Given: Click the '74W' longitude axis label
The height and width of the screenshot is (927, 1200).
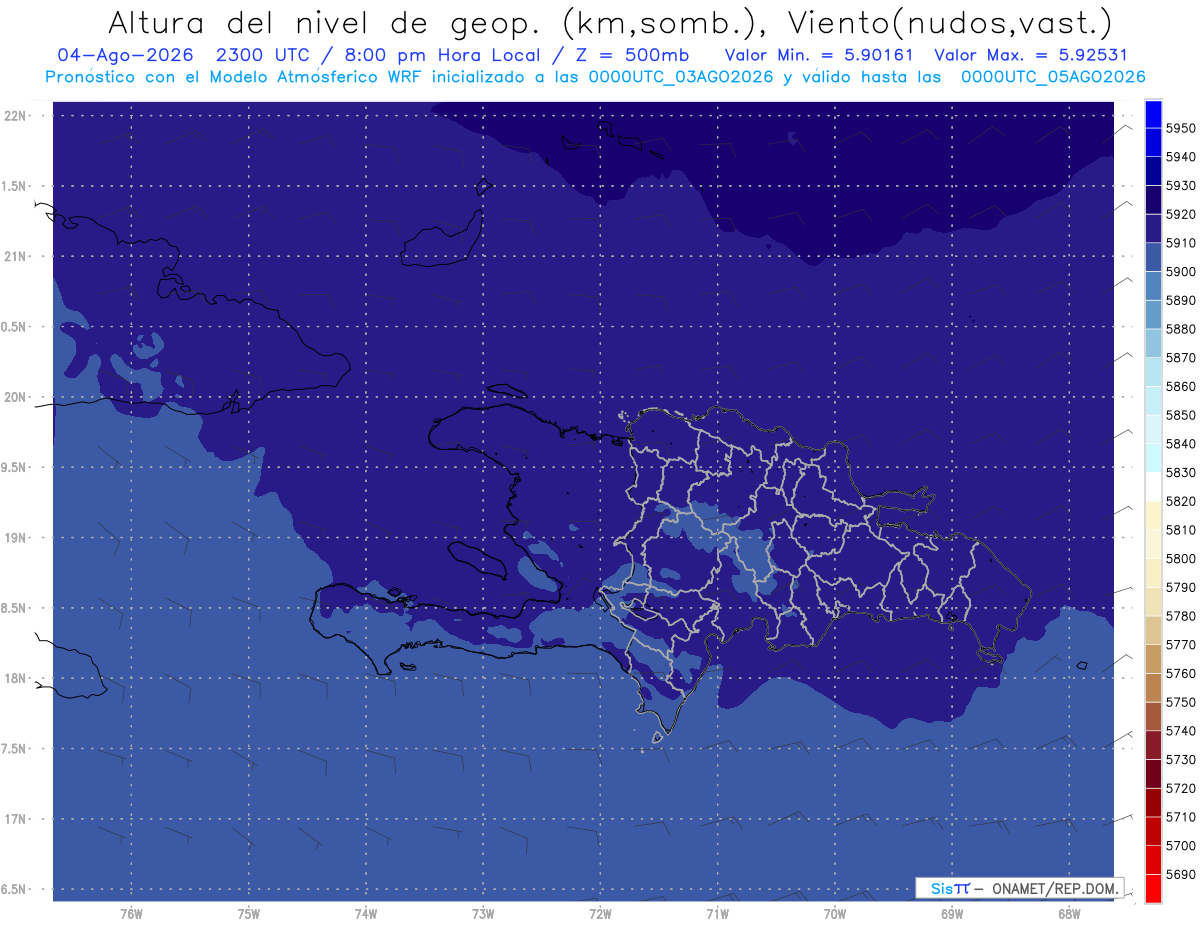Looking at the screenshot, I should pos(365,913).
